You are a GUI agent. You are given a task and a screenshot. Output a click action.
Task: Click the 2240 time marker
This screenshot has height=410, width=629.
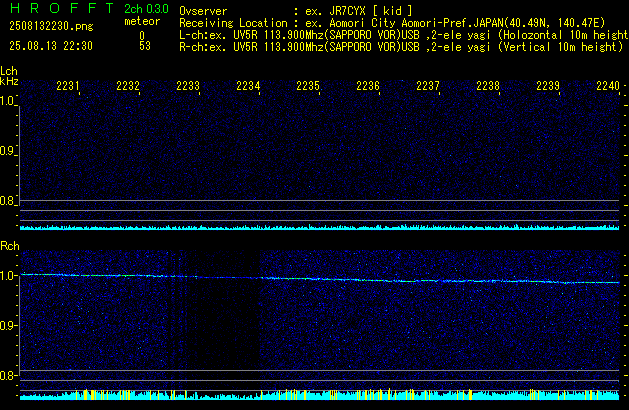[x=608, y=86]
